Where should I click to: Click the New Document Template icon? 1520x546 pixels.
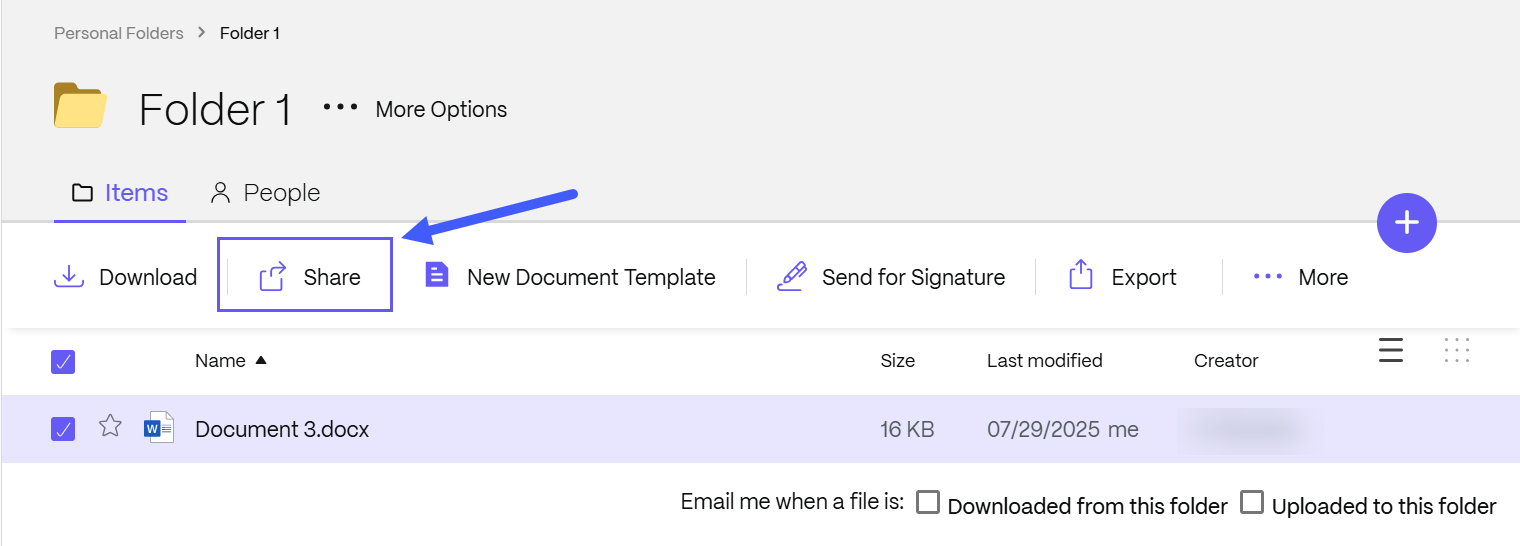pos(436,276)
